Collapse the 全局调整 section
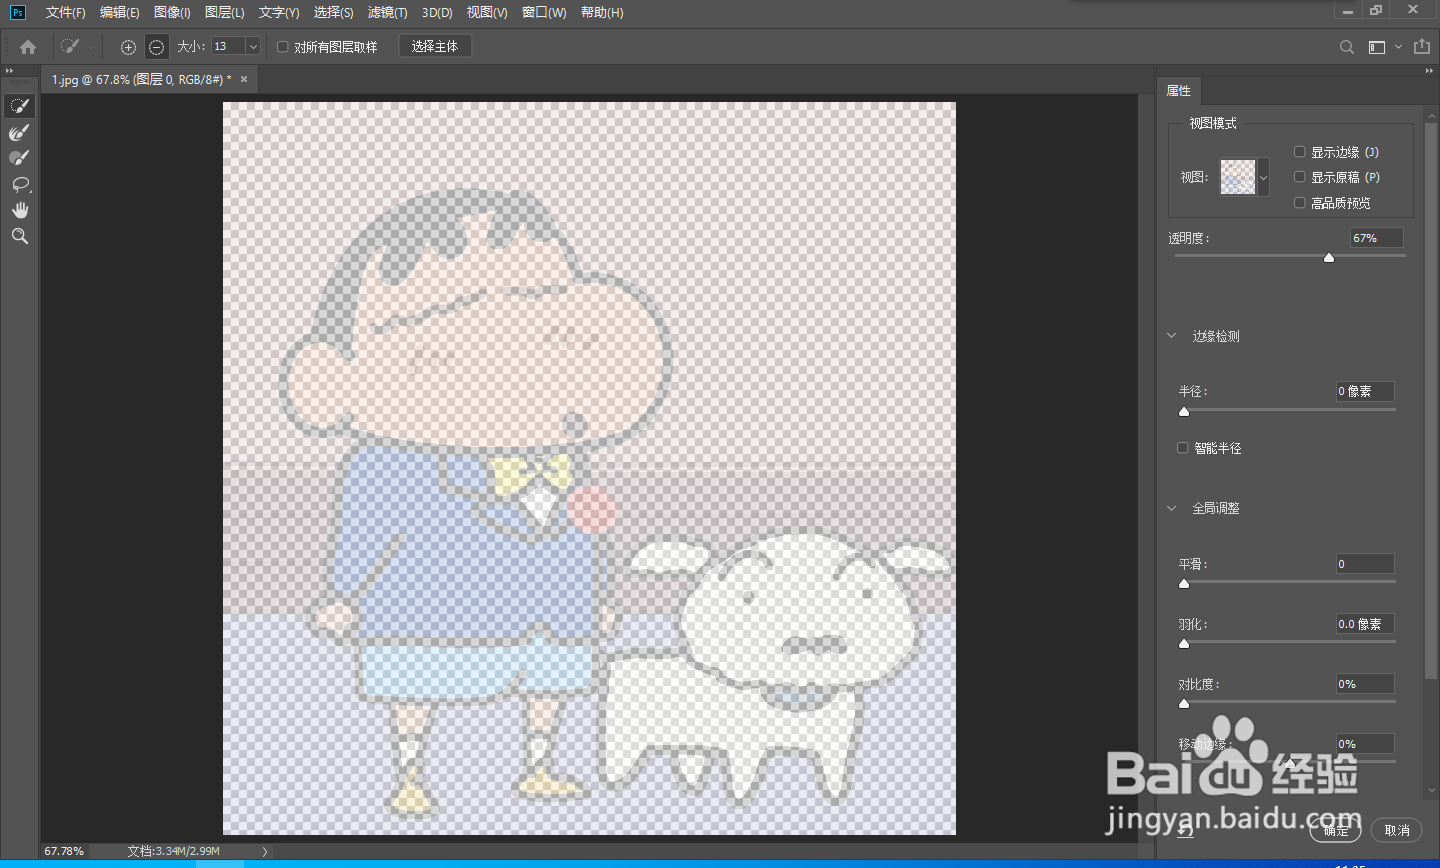 1172,508
